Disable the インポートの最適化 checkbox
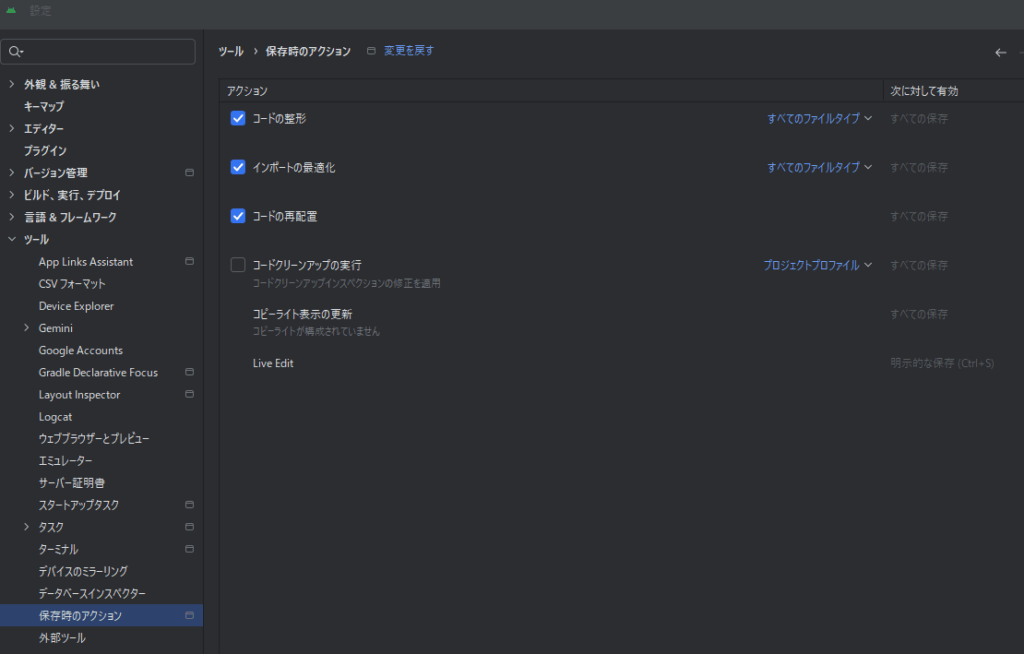This screenshot has width=1024, height=654. point(238,167)
